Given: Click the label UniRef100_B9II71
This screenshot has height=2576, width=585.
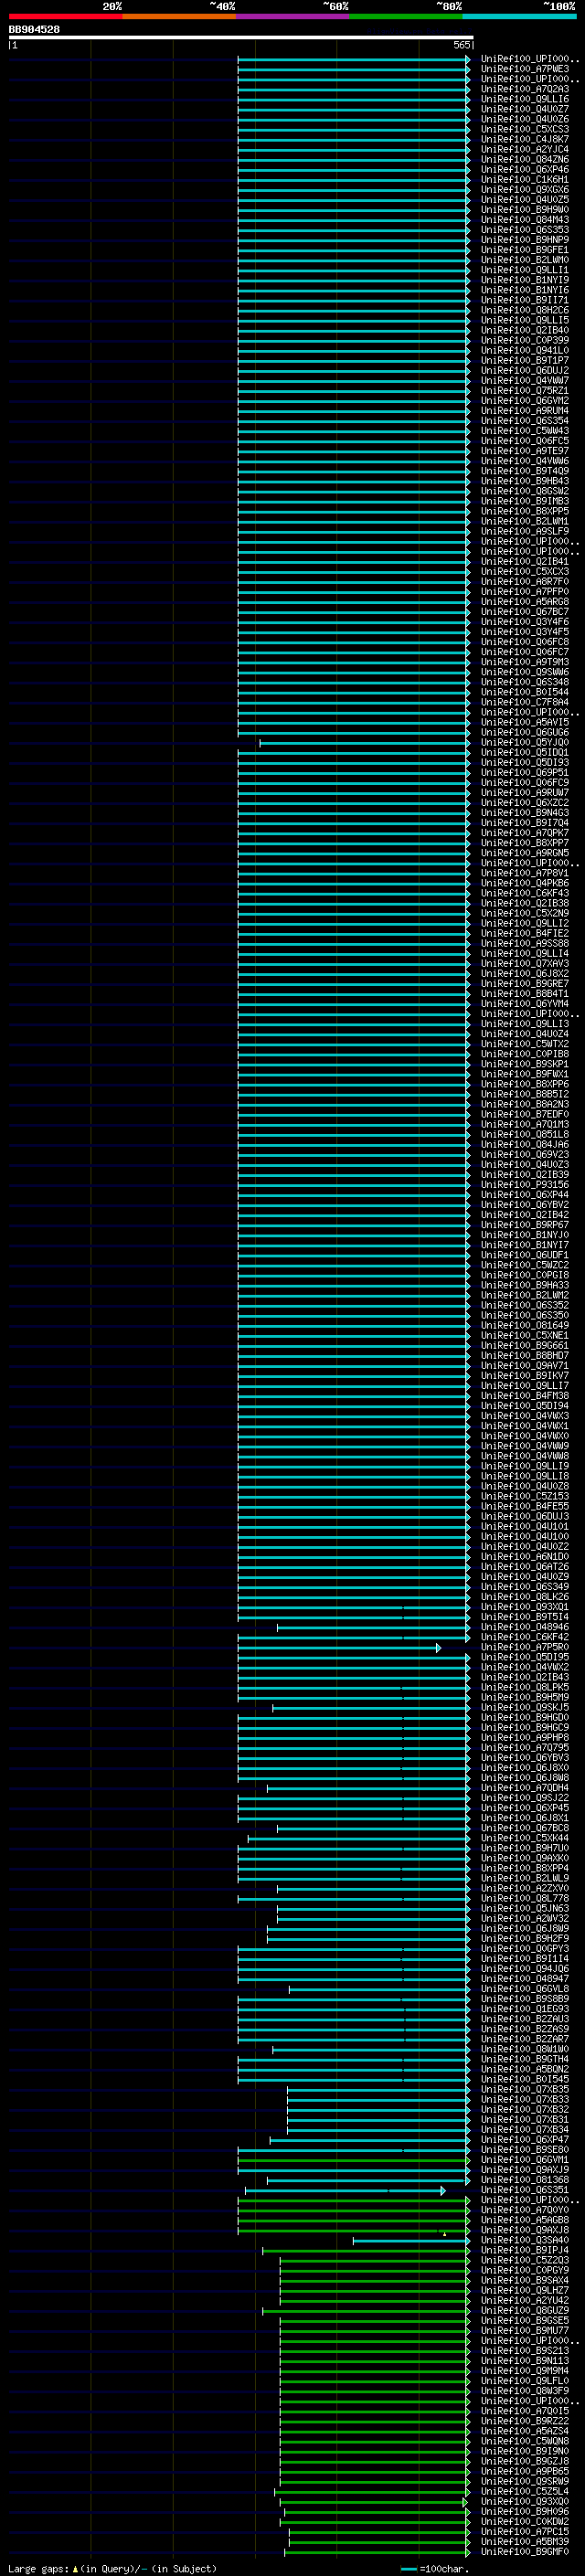Looking at the screenshot, I should point(525,300).
